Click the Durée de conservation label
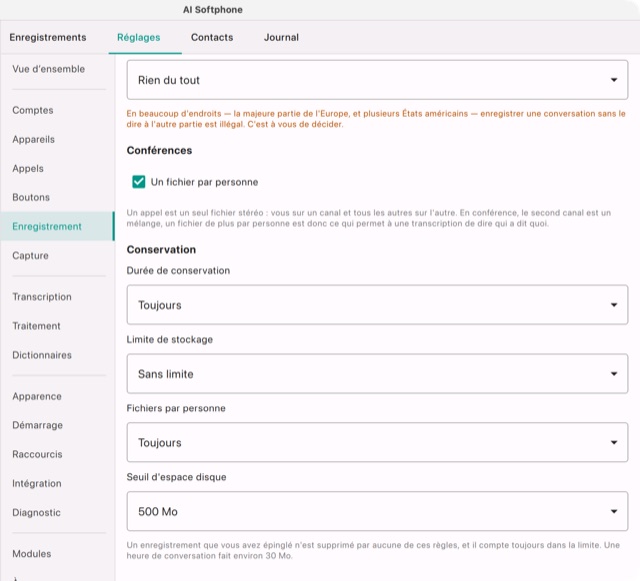This screenshot has width=640, height=581. (x=178, y=270)
